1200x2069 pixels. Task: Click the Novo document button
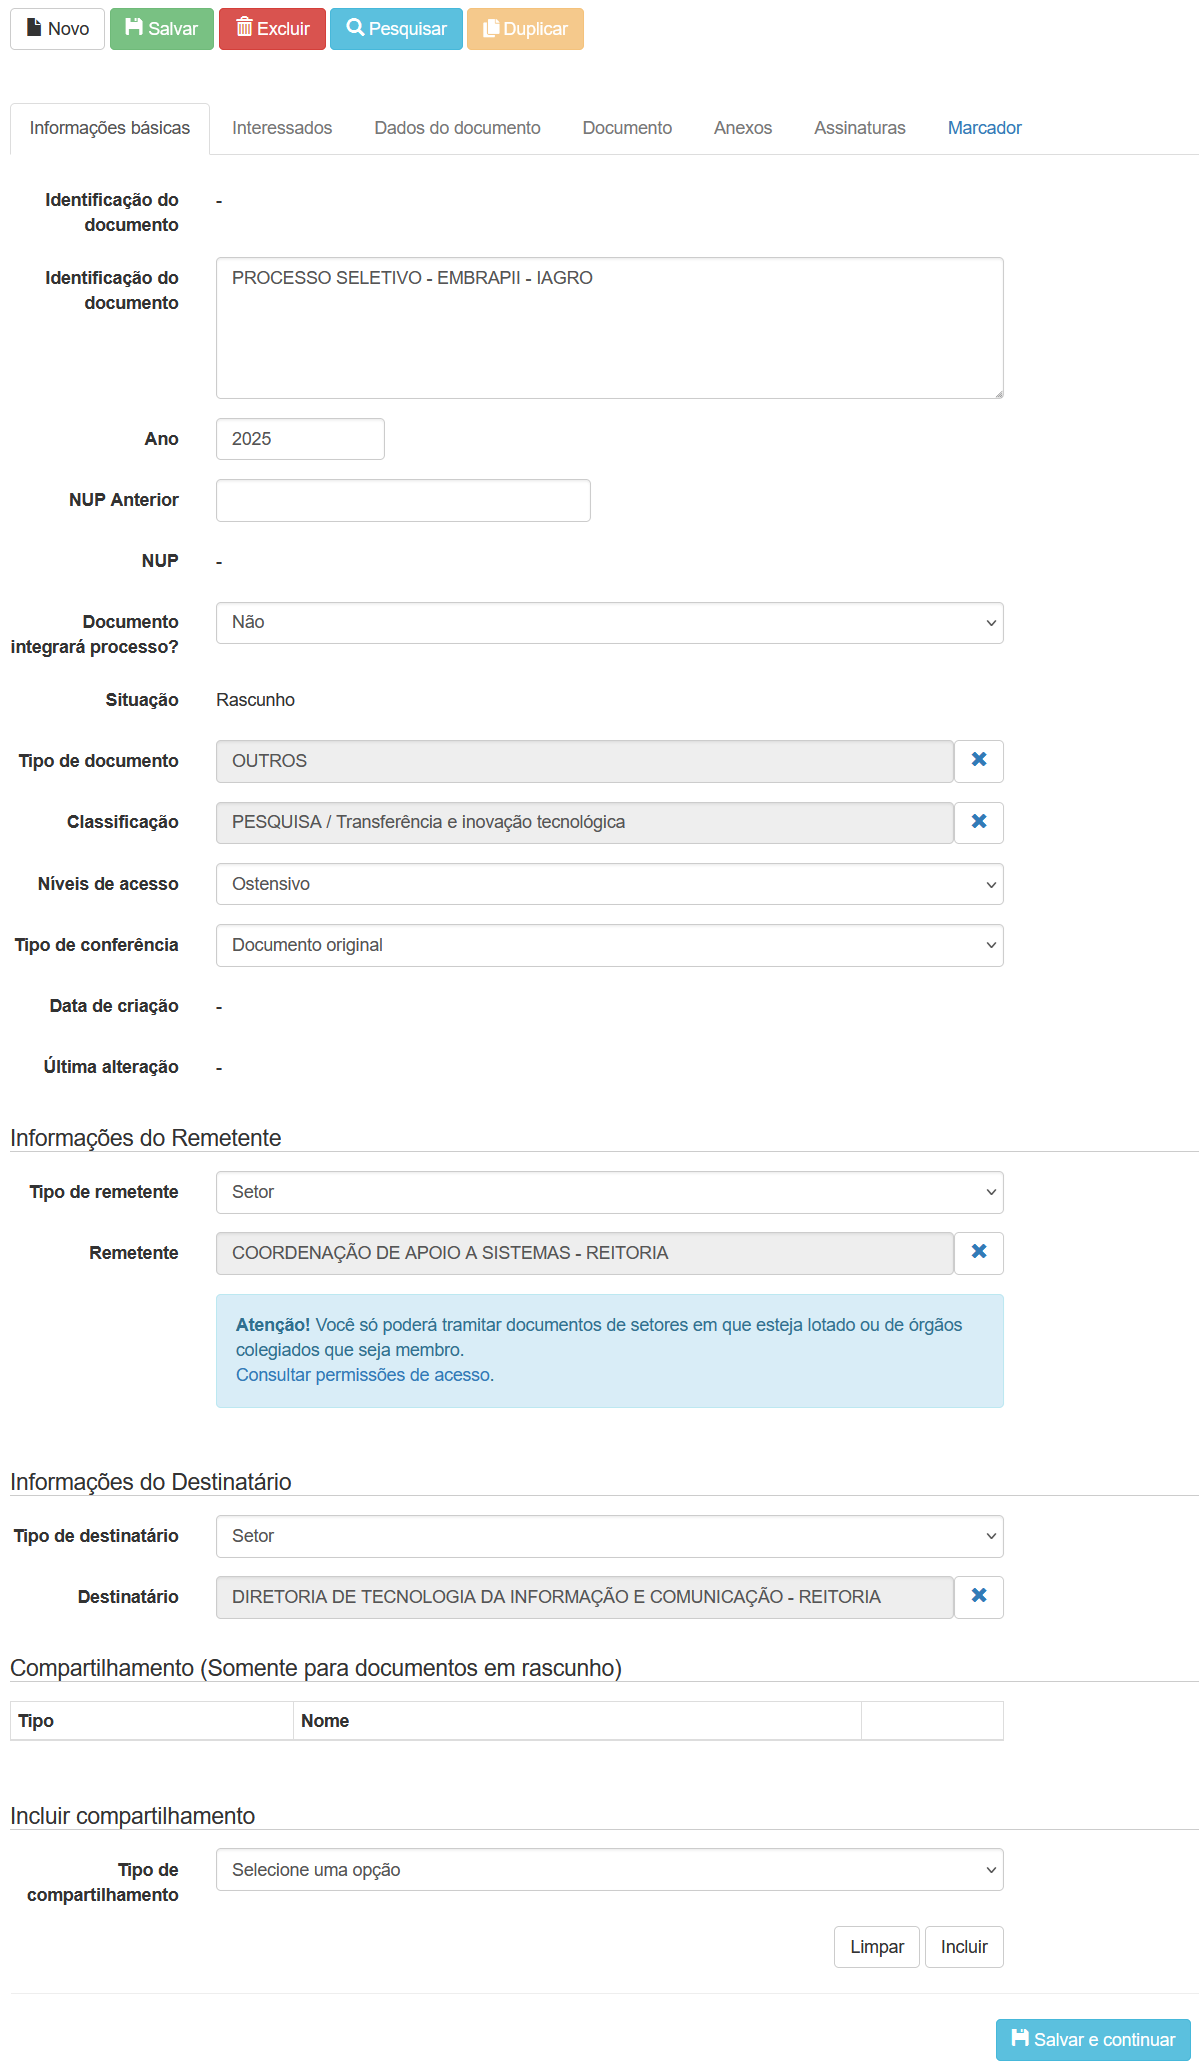point(57,29)
